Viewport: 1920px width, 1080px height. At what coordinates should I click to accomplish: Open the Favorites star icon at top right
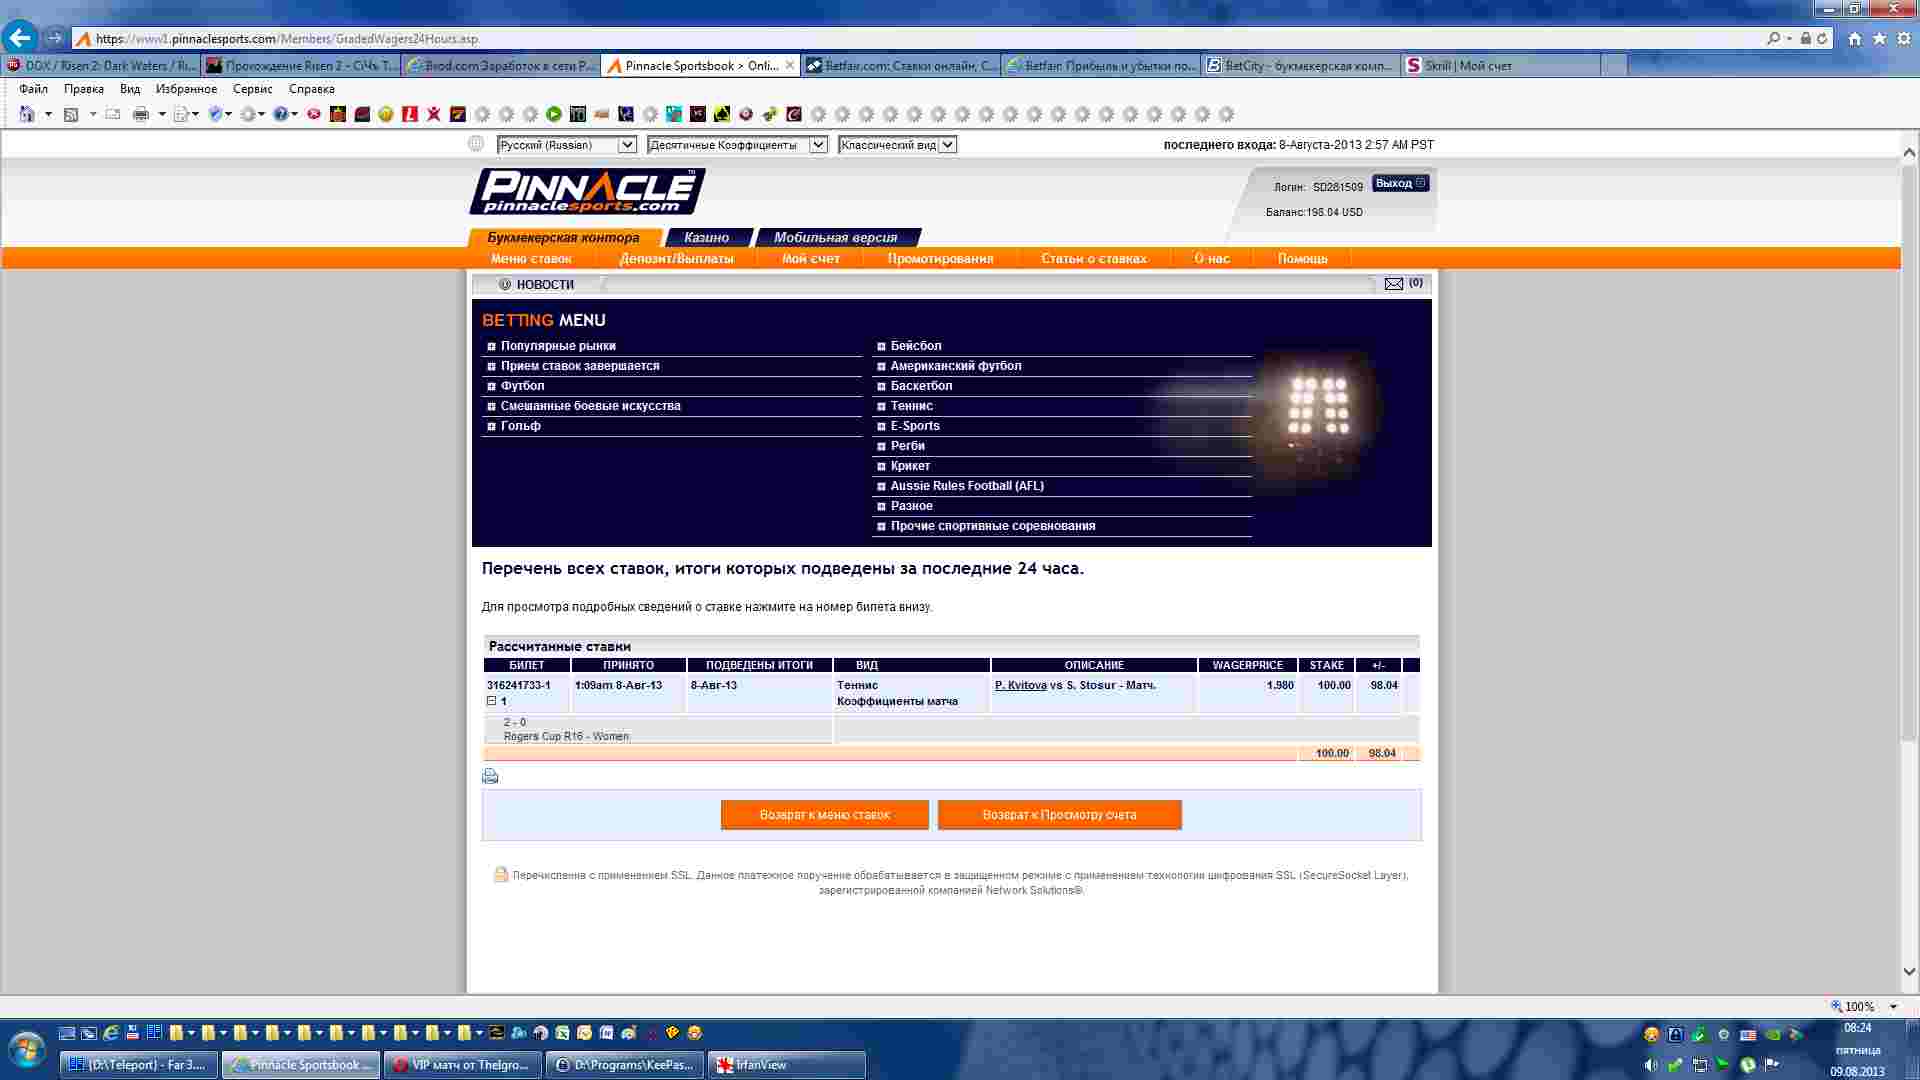[x=1879, y=38]
